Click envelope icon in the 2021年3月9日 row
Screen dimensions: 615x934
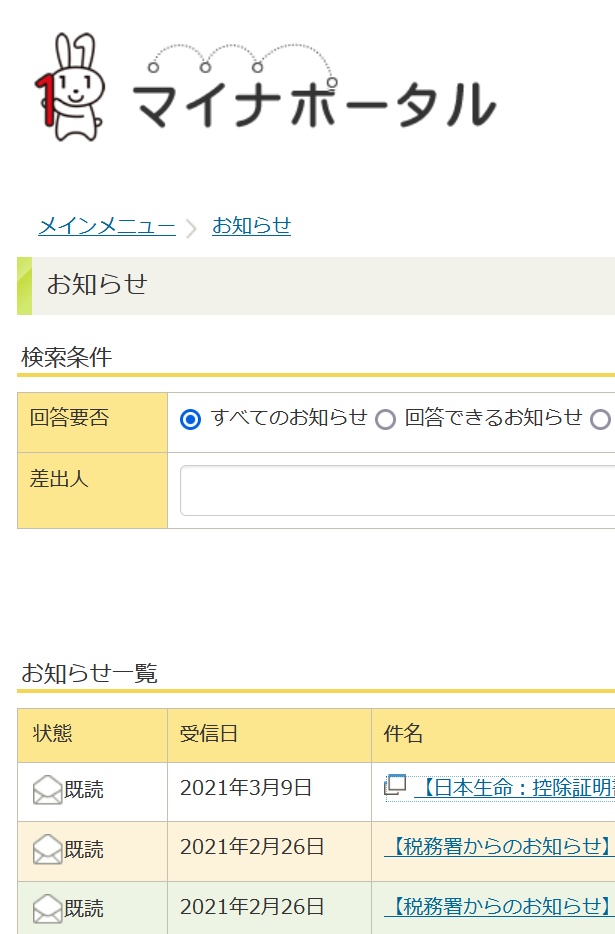click(47, 790)
